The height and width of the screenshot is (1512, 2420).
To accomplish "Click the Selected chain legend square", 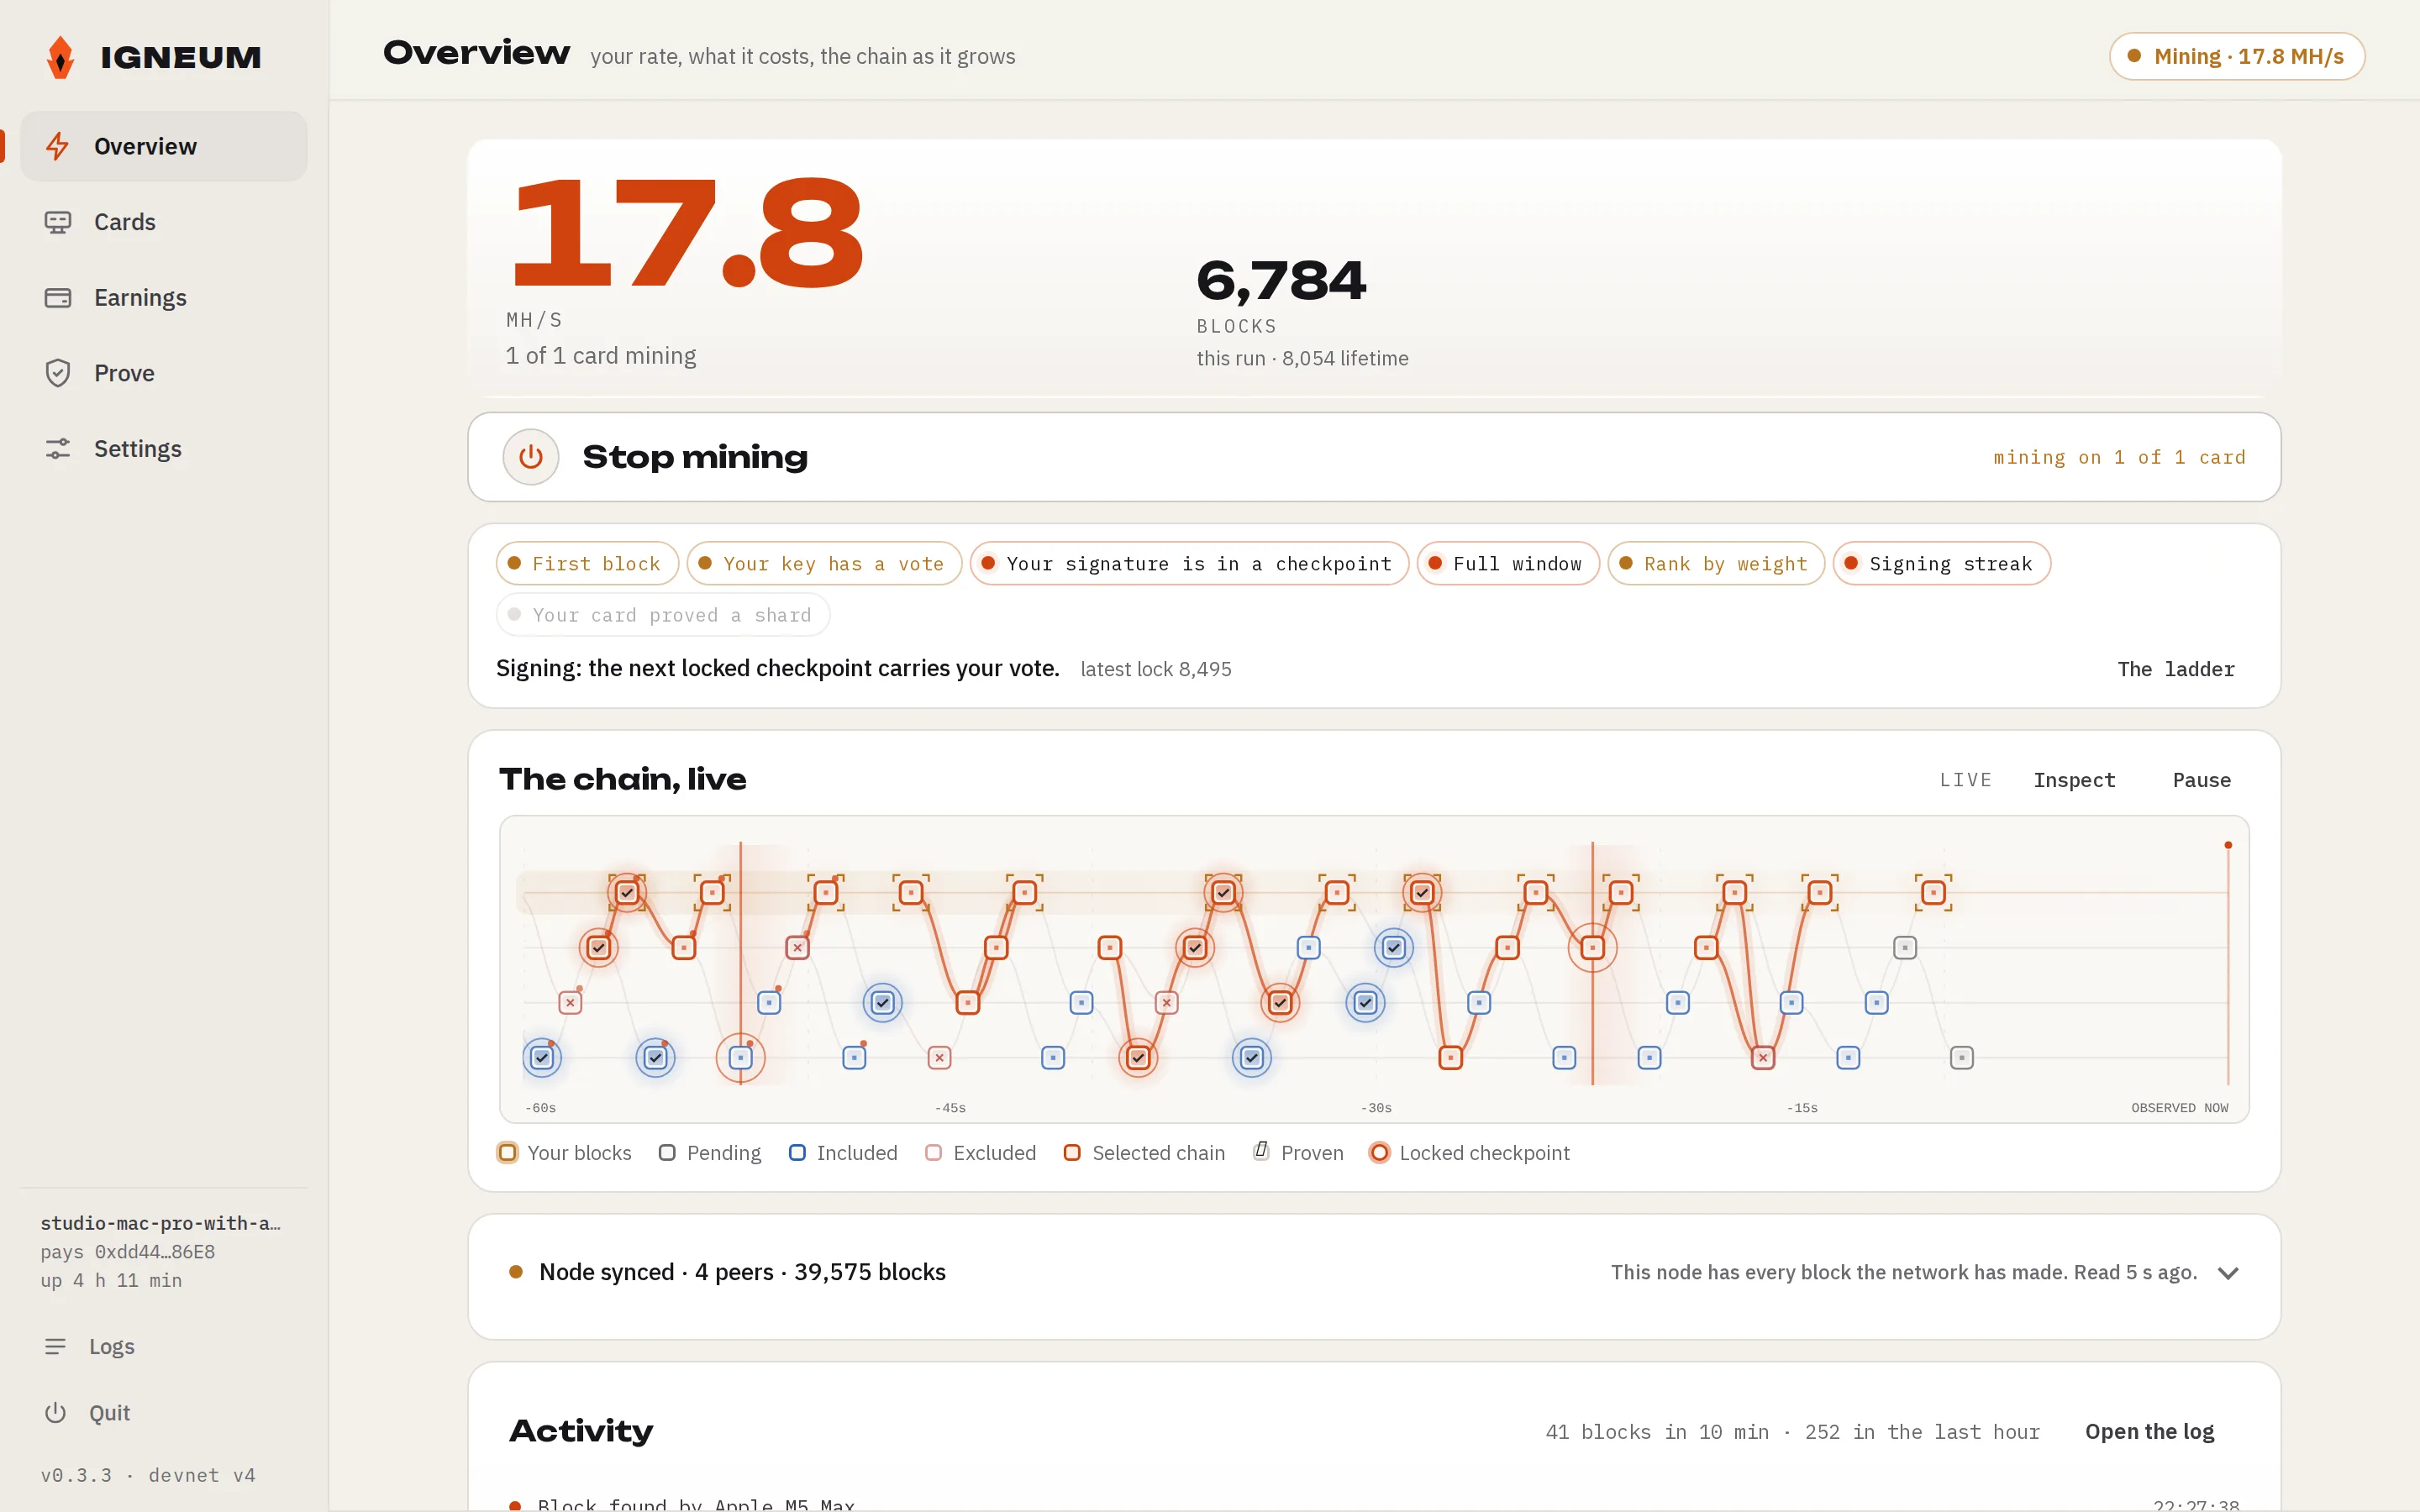I will point(1072,1153).
